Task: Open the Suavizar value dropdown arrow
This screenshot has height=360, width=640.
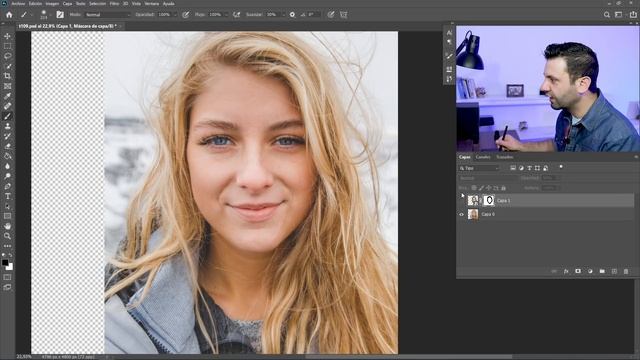Action: (x=283, y=15)
